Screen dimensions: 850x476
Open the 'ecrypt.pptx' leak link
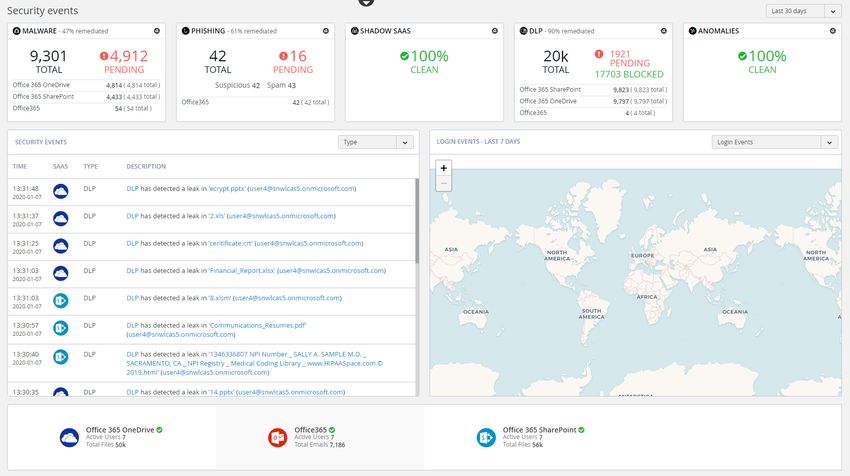point(227,189)
